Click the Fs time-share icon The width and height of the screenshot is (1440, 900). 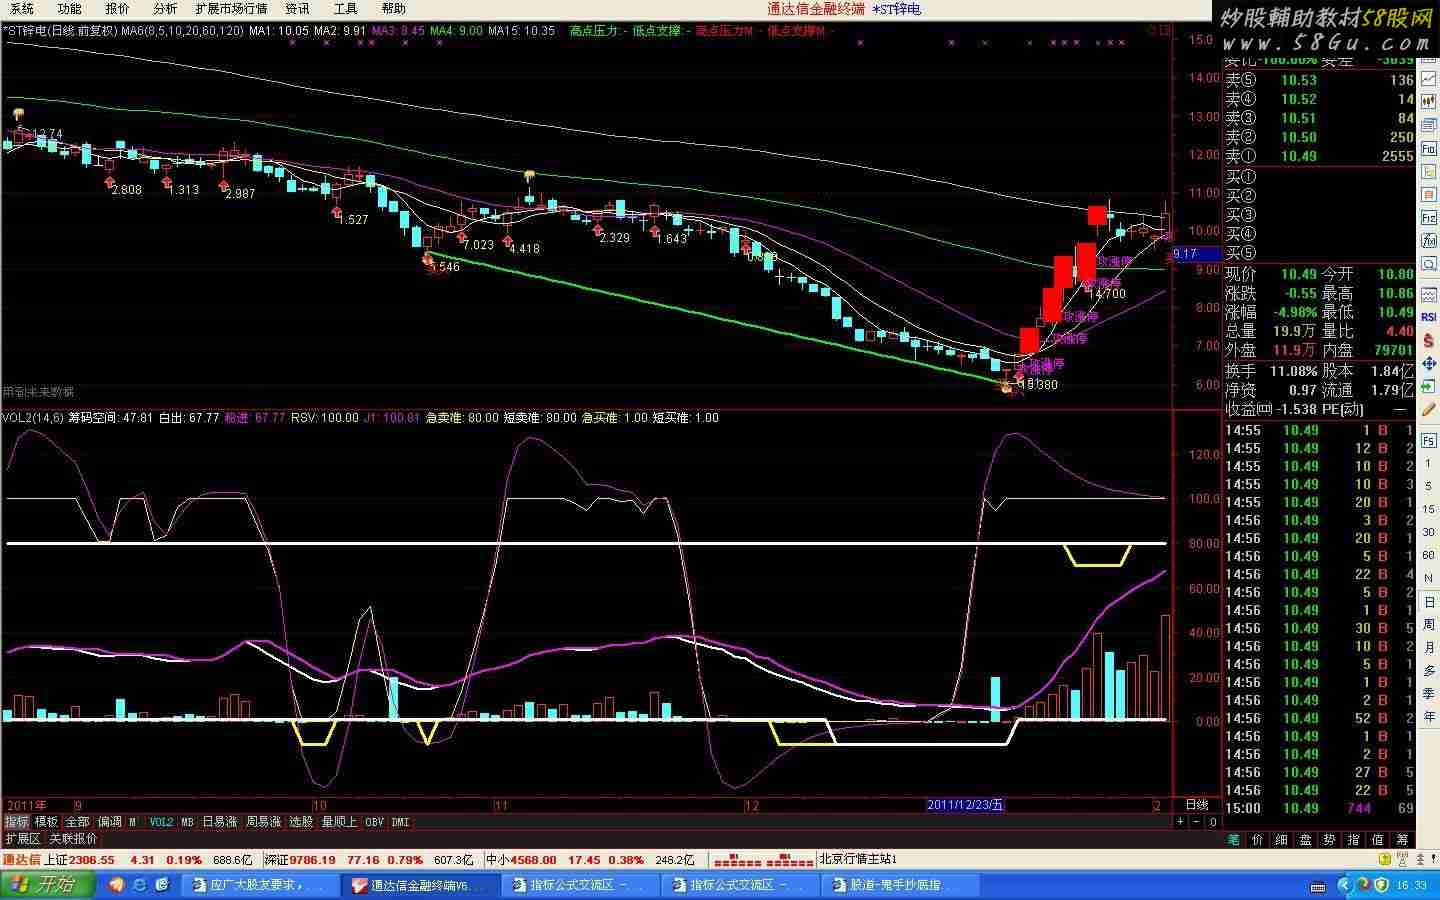tap(1429, 440)
